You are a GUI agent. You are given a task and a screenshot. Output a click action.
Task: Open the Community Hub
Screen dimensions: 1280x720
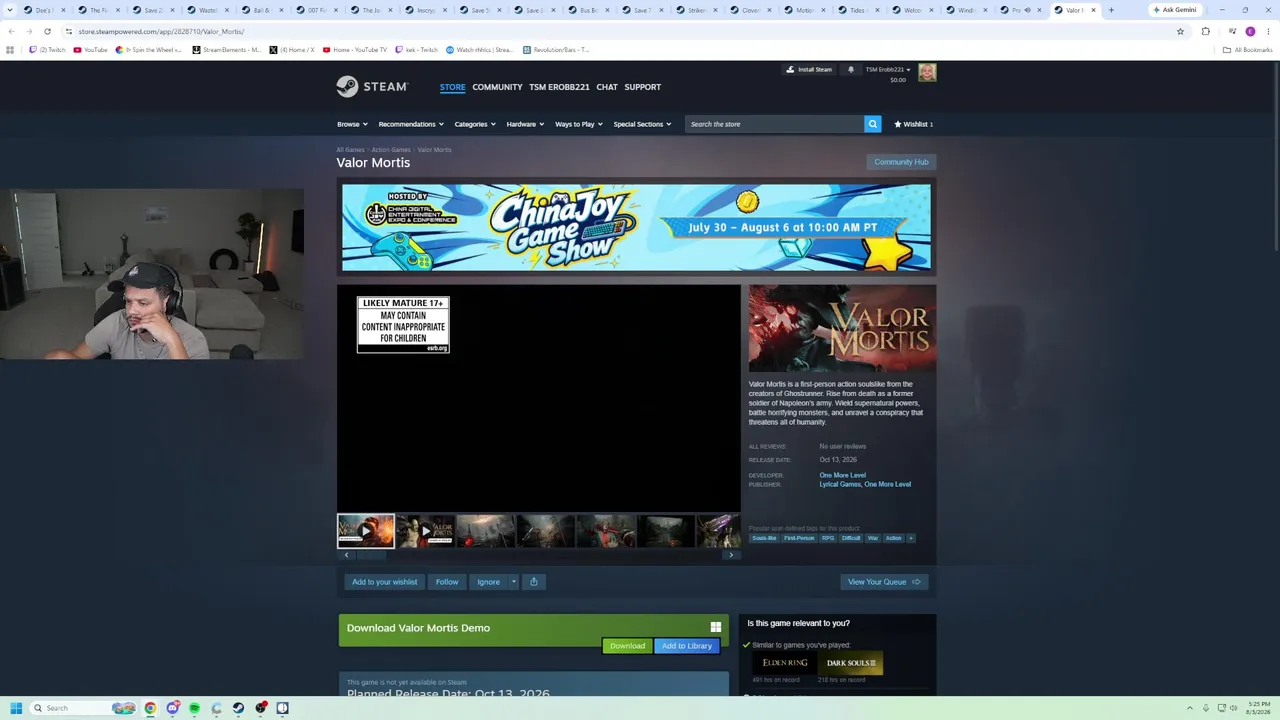(x=901, y=162)
